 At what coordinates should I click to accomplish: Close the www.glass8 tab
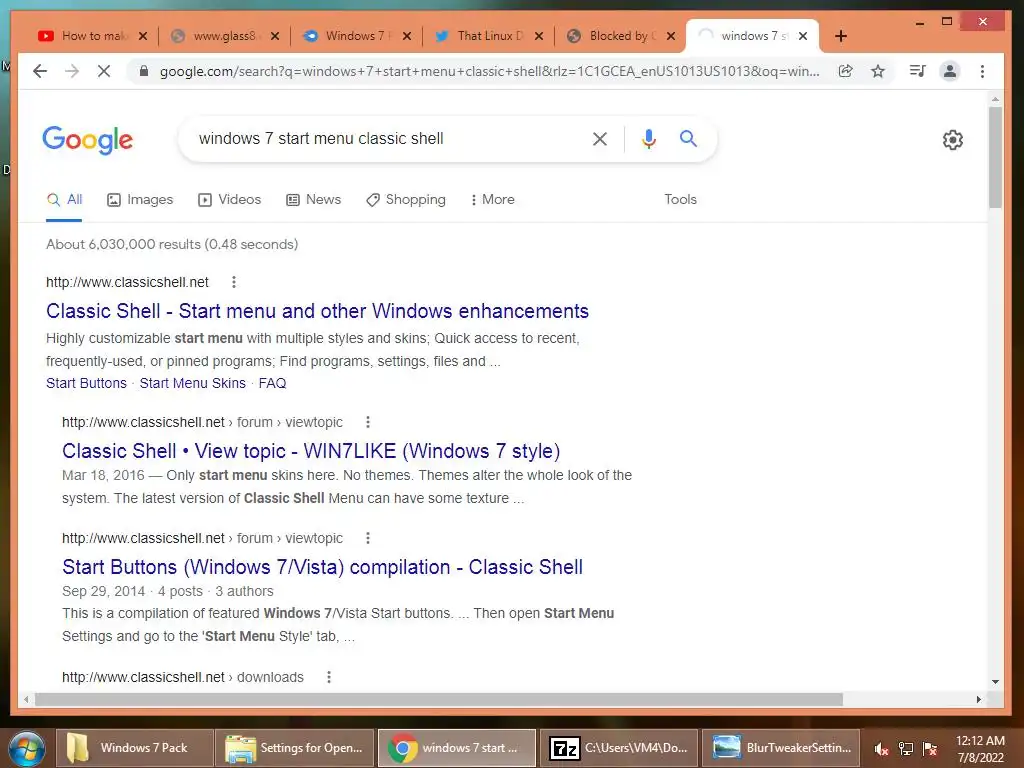pyautogui.click(x=275, y=36)
